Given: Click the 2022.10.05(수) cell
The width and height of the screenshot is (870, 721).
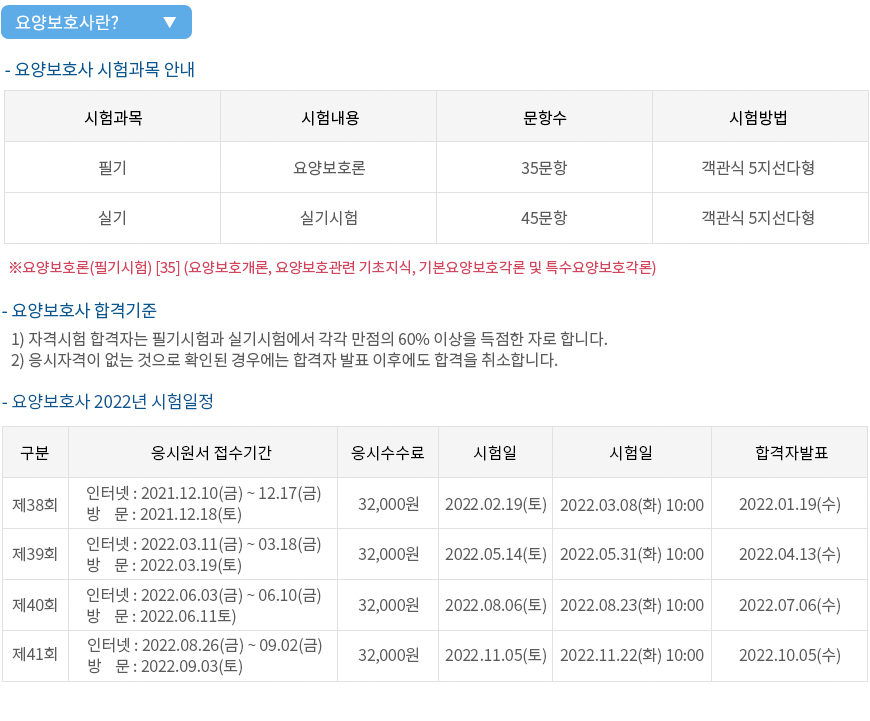Looking at the screenshot, I should (790, 655).
